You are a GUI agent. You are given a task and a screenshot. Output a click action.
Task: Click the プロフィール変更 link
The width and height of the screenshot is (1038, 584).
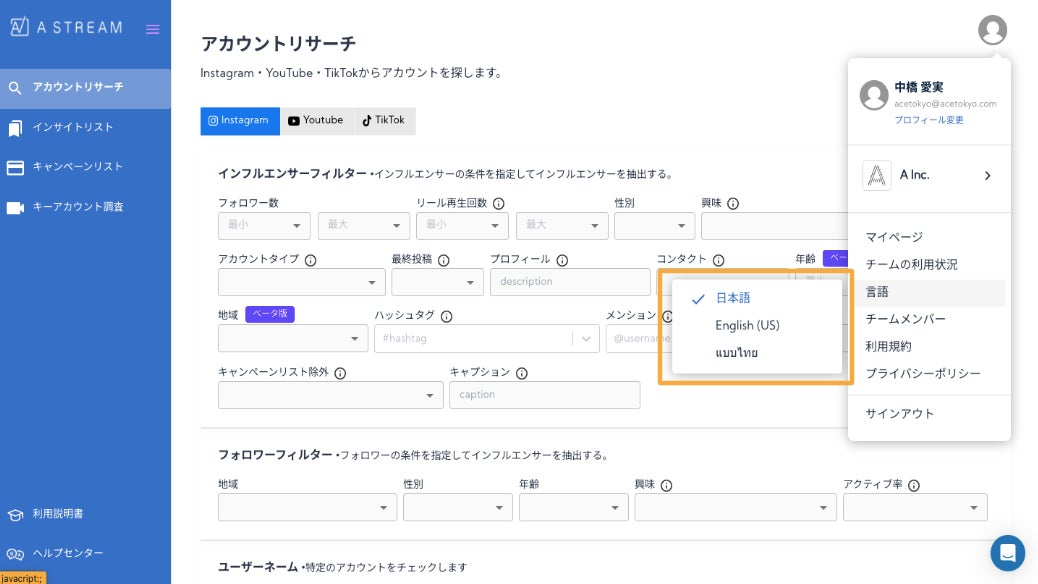point(929,120)
